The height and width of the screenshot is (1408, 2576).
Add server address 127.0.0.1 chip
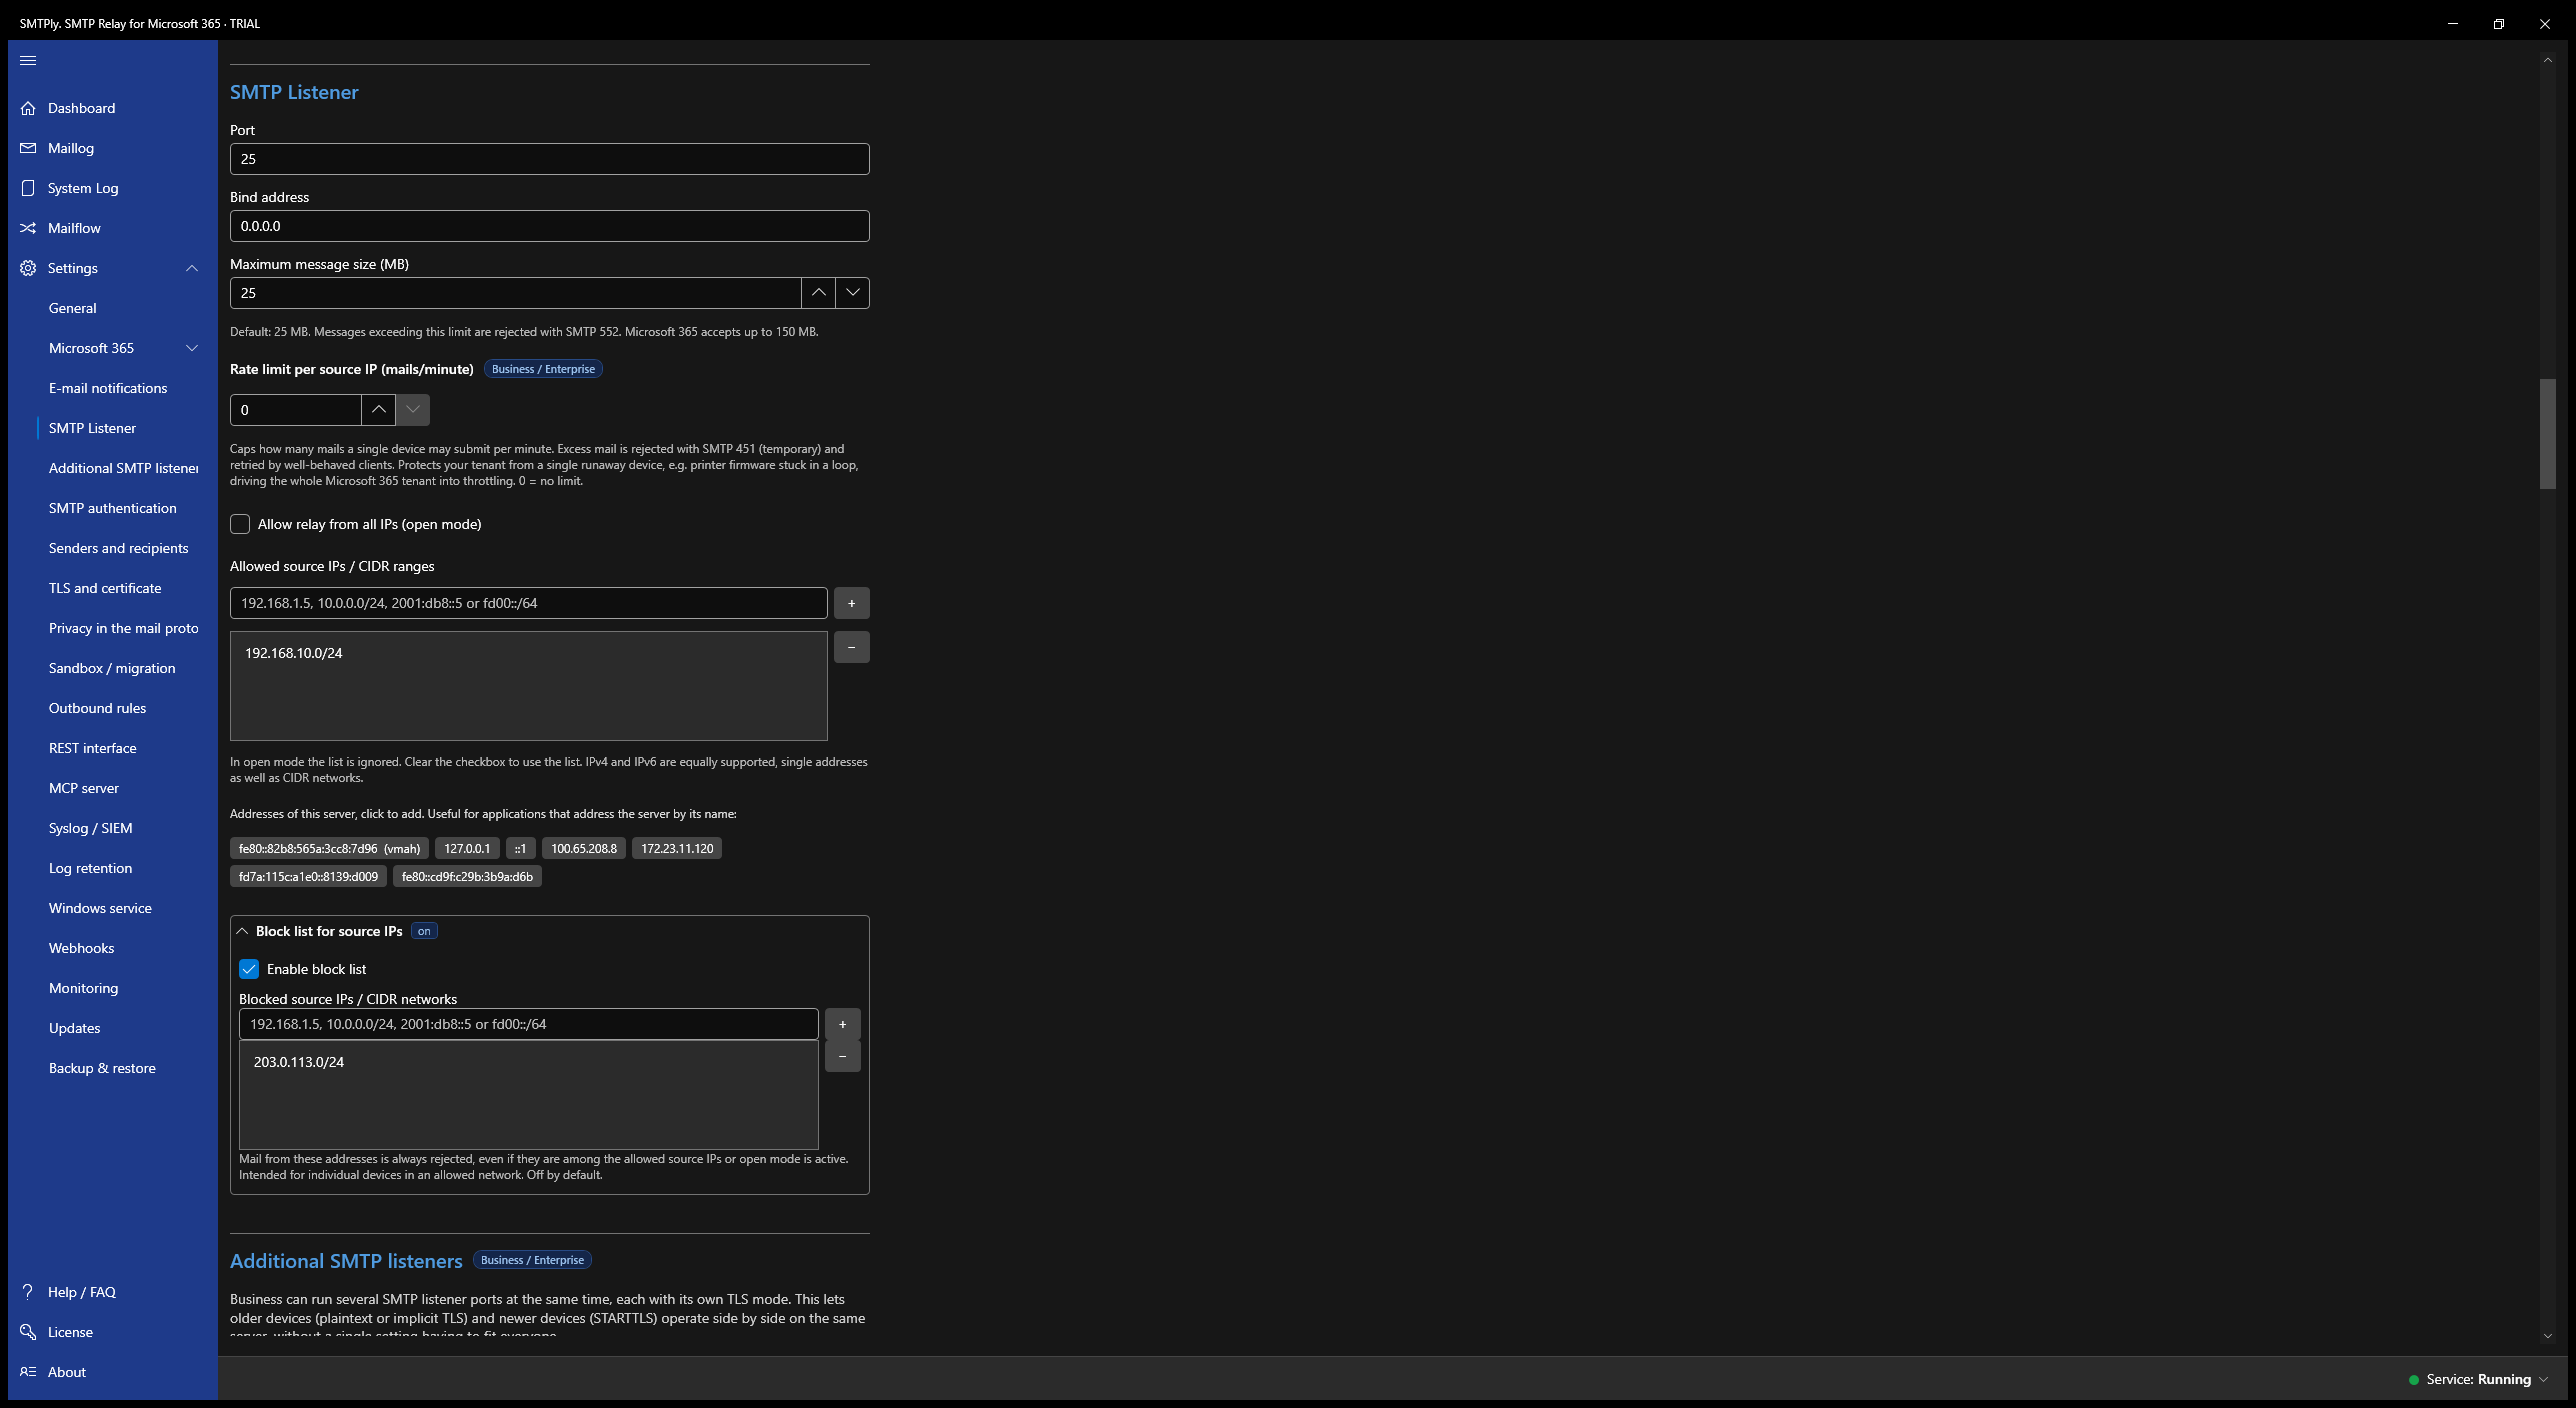(467, 848)
